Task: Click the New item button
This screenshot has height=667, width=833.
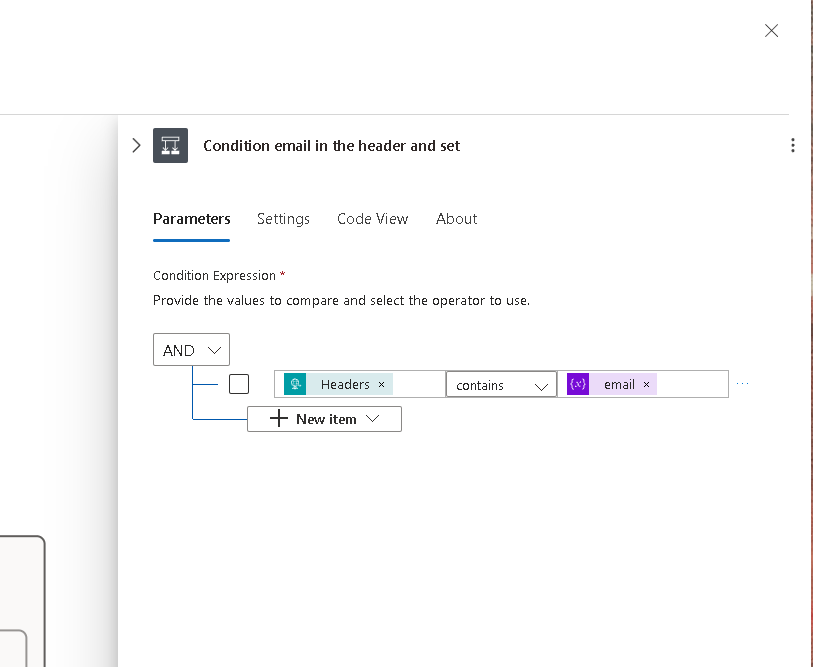Action: coord(324,419)
